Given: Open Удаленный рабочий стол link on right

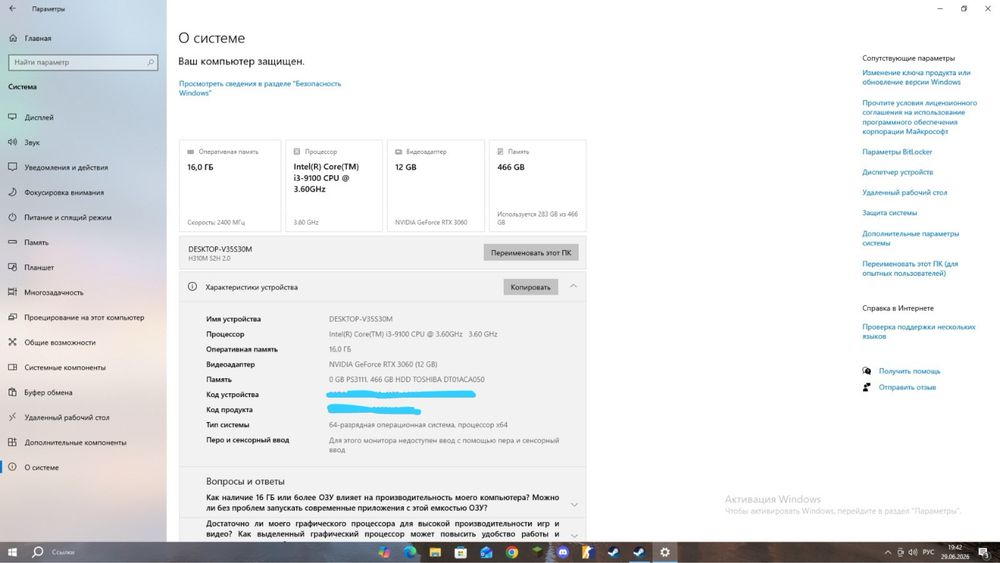Looking at the screenshot, I should pyautogui.click(x=904, y=193).
